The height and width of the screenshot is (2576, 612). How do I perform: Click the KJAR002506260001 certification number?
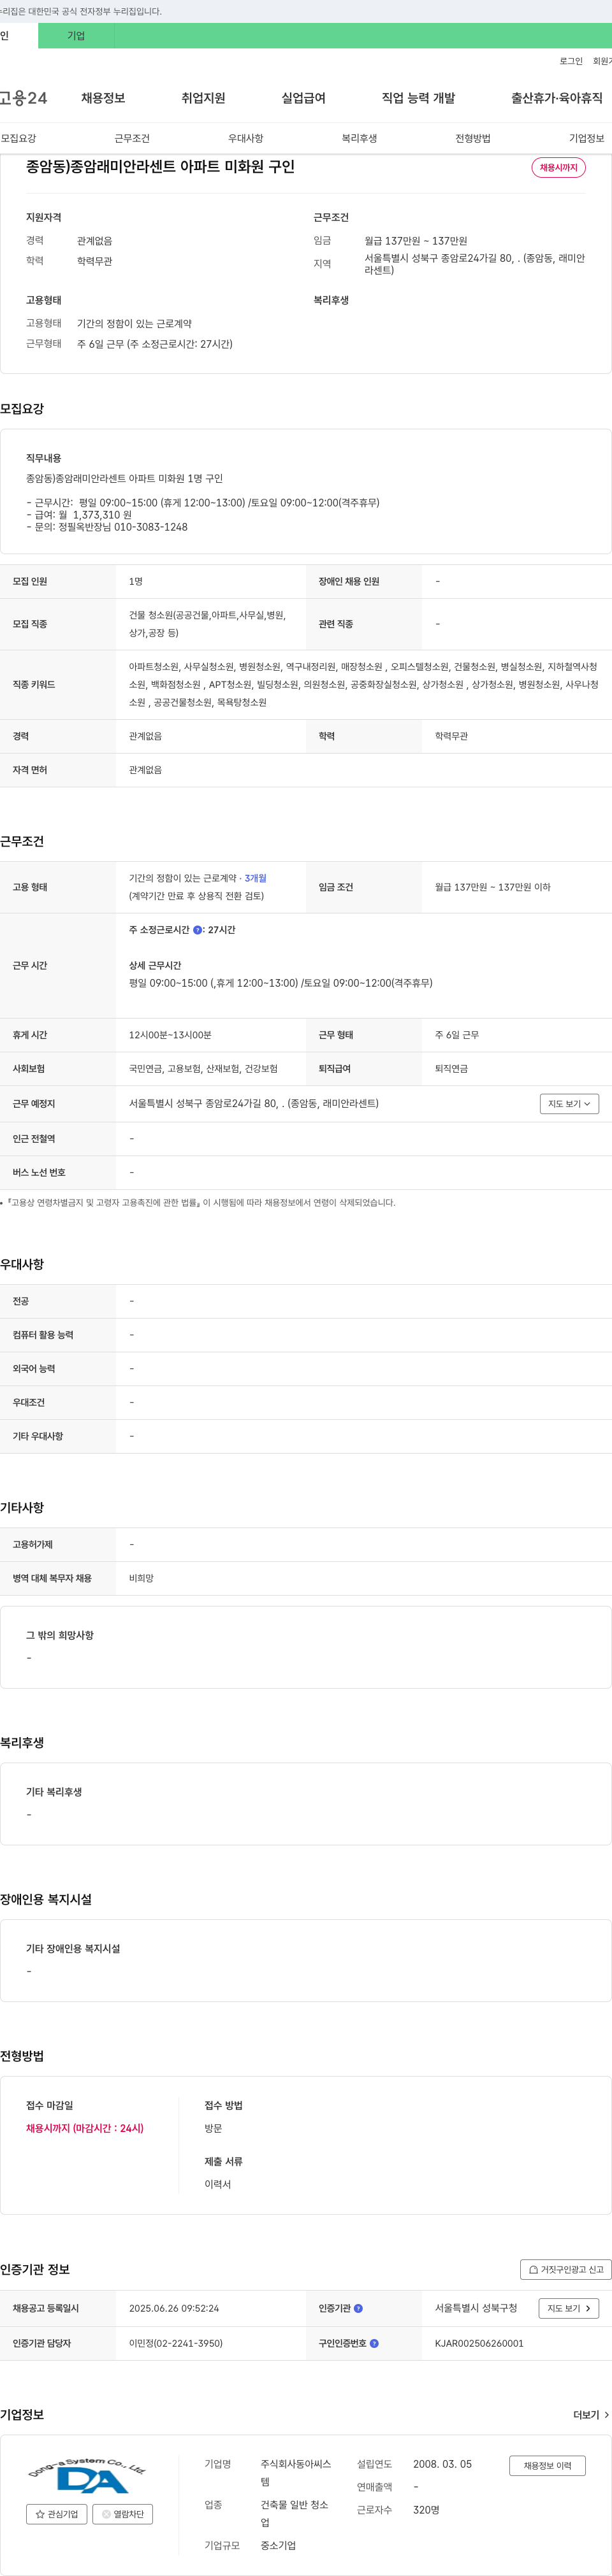479,2343
